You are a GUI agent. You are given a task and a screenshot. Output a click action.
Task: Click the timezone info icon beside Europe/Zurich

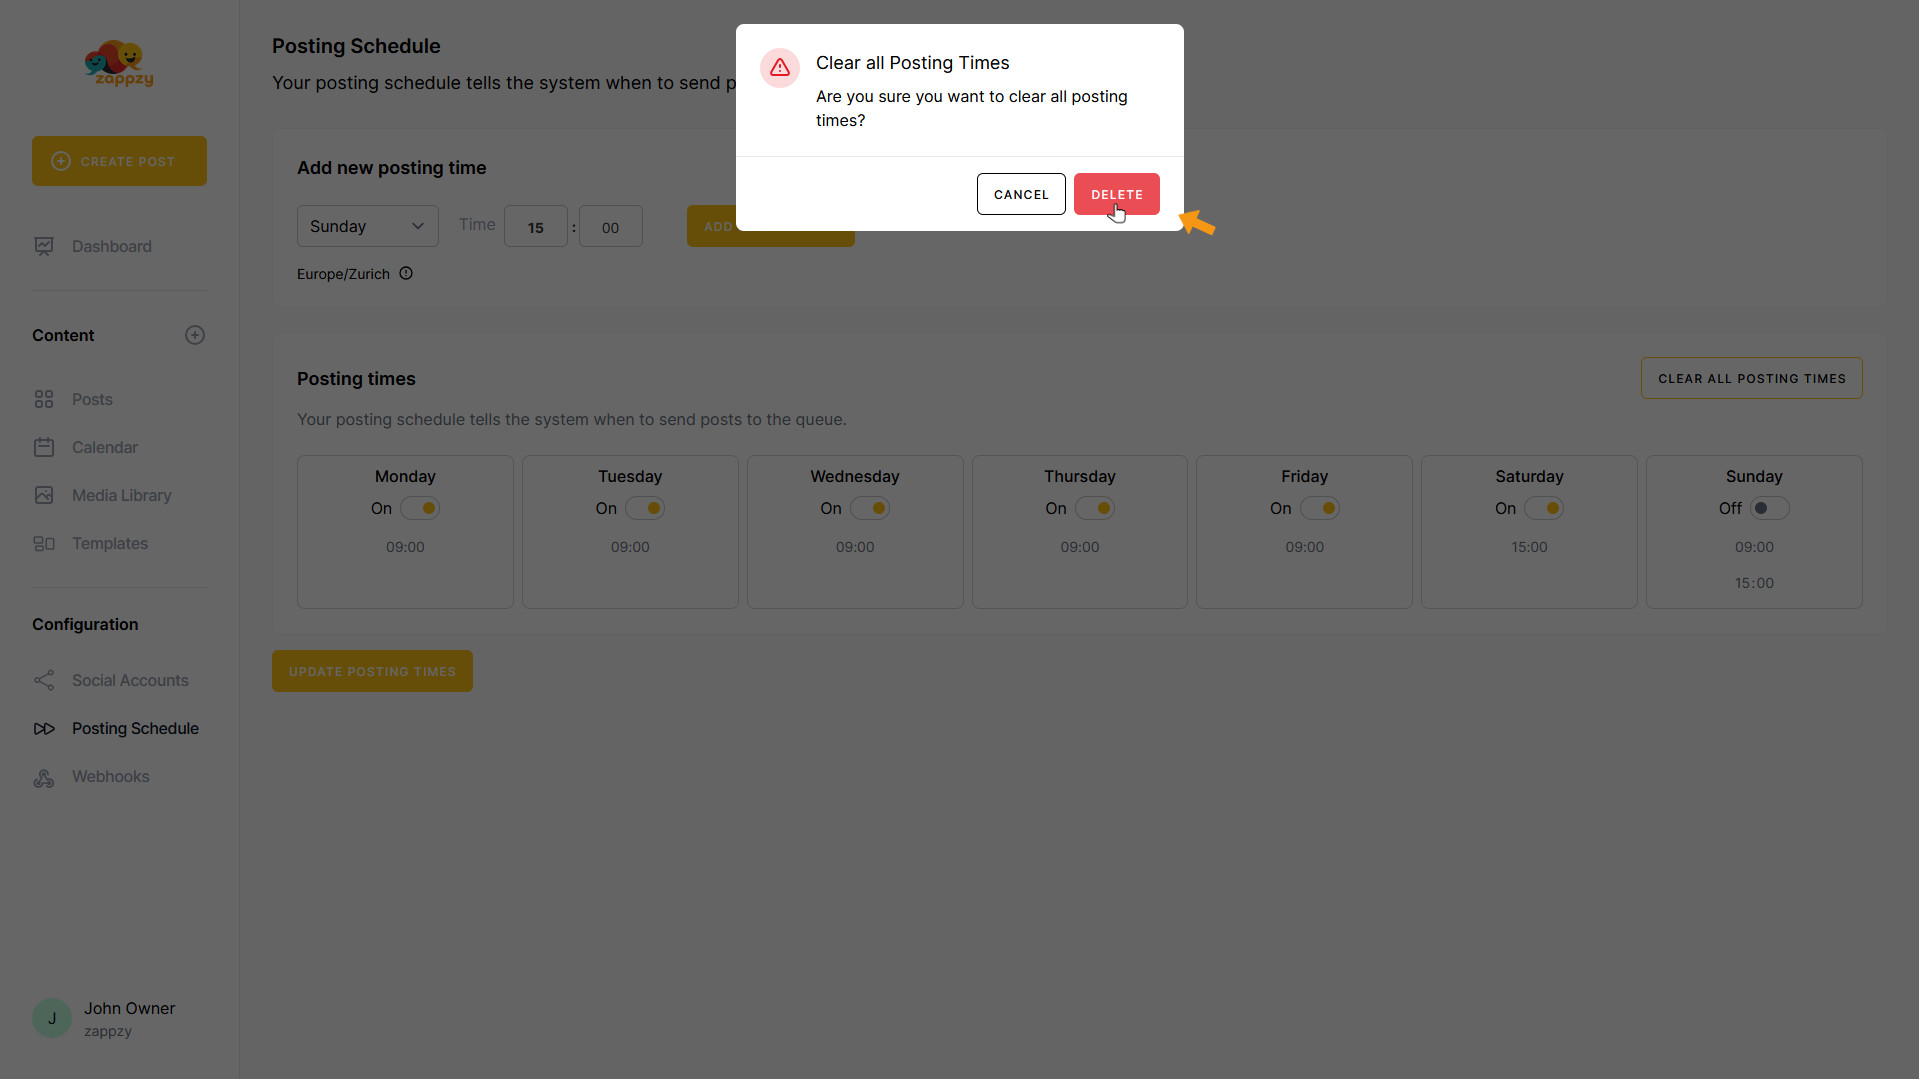click(406, 273)
